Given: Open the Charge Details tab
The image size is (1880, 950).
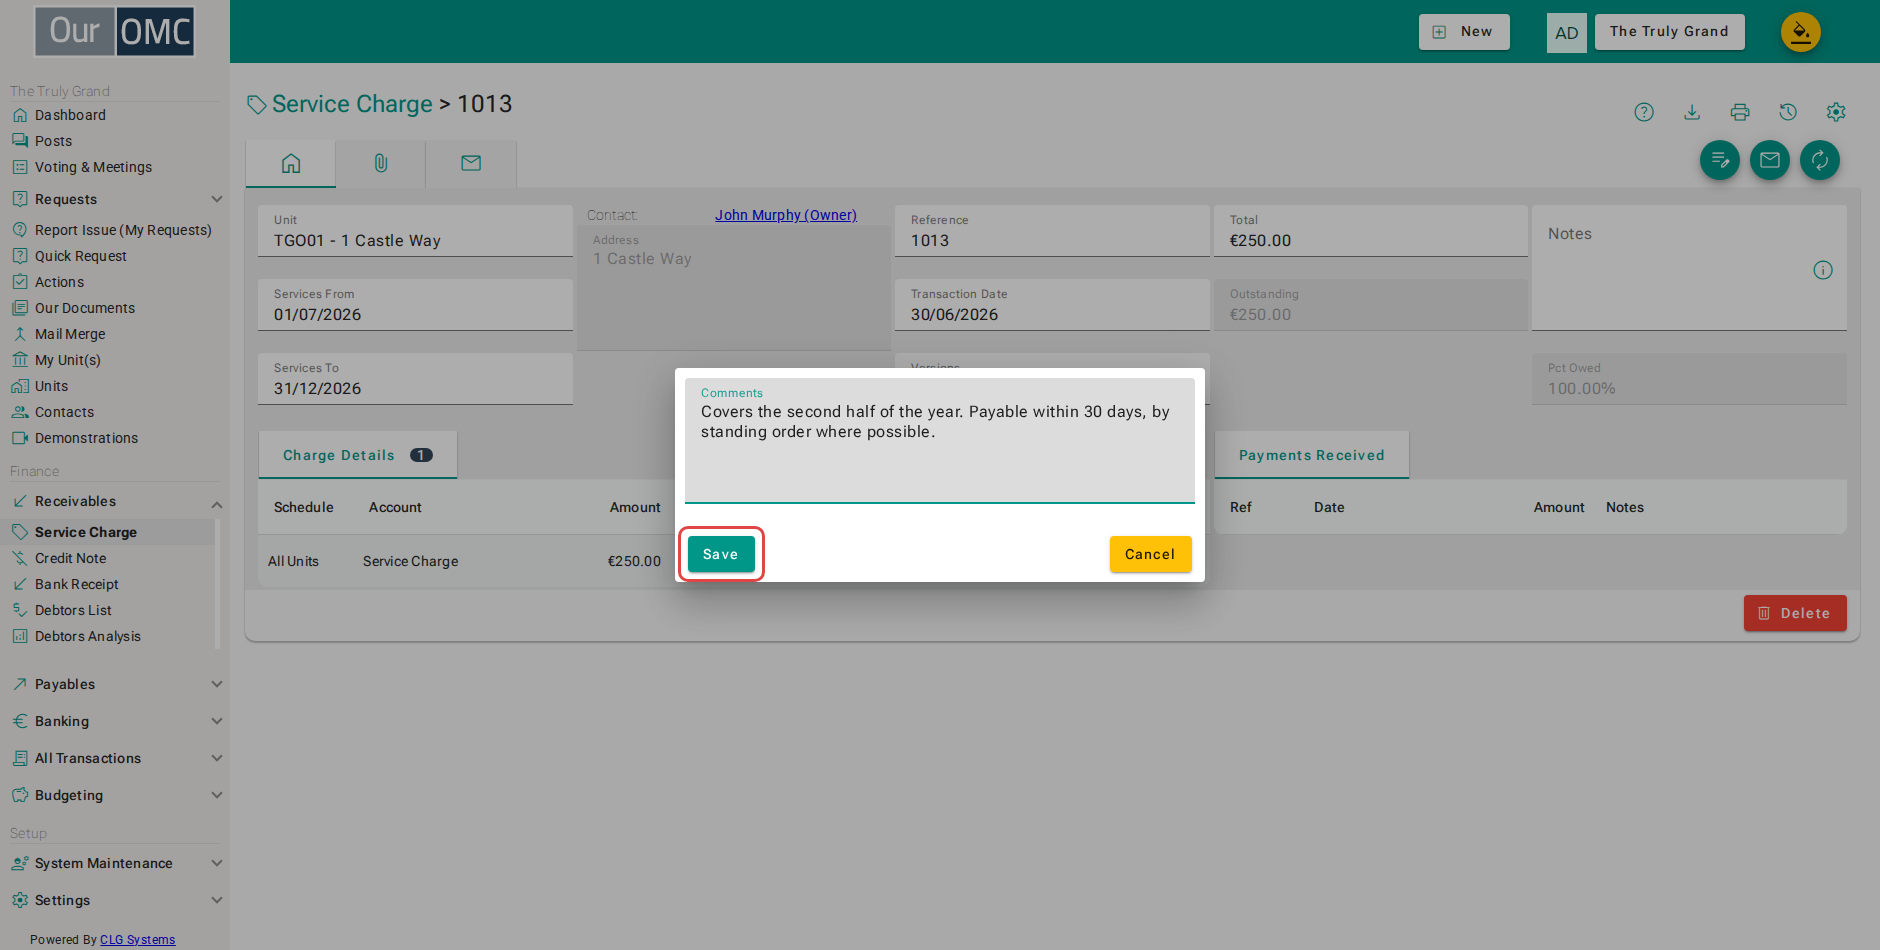Looking at the screenshot, I should [x=358, y=455].
